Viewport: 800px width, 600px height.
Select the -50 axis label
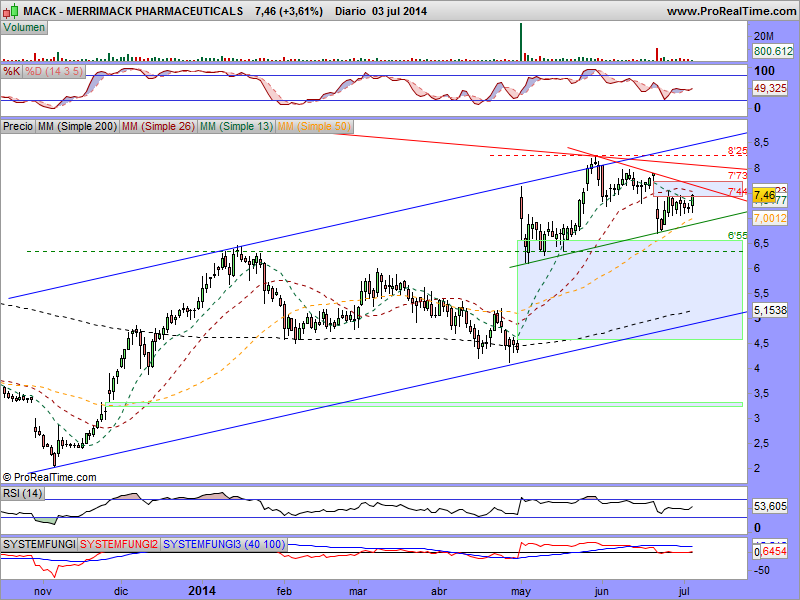761,570
